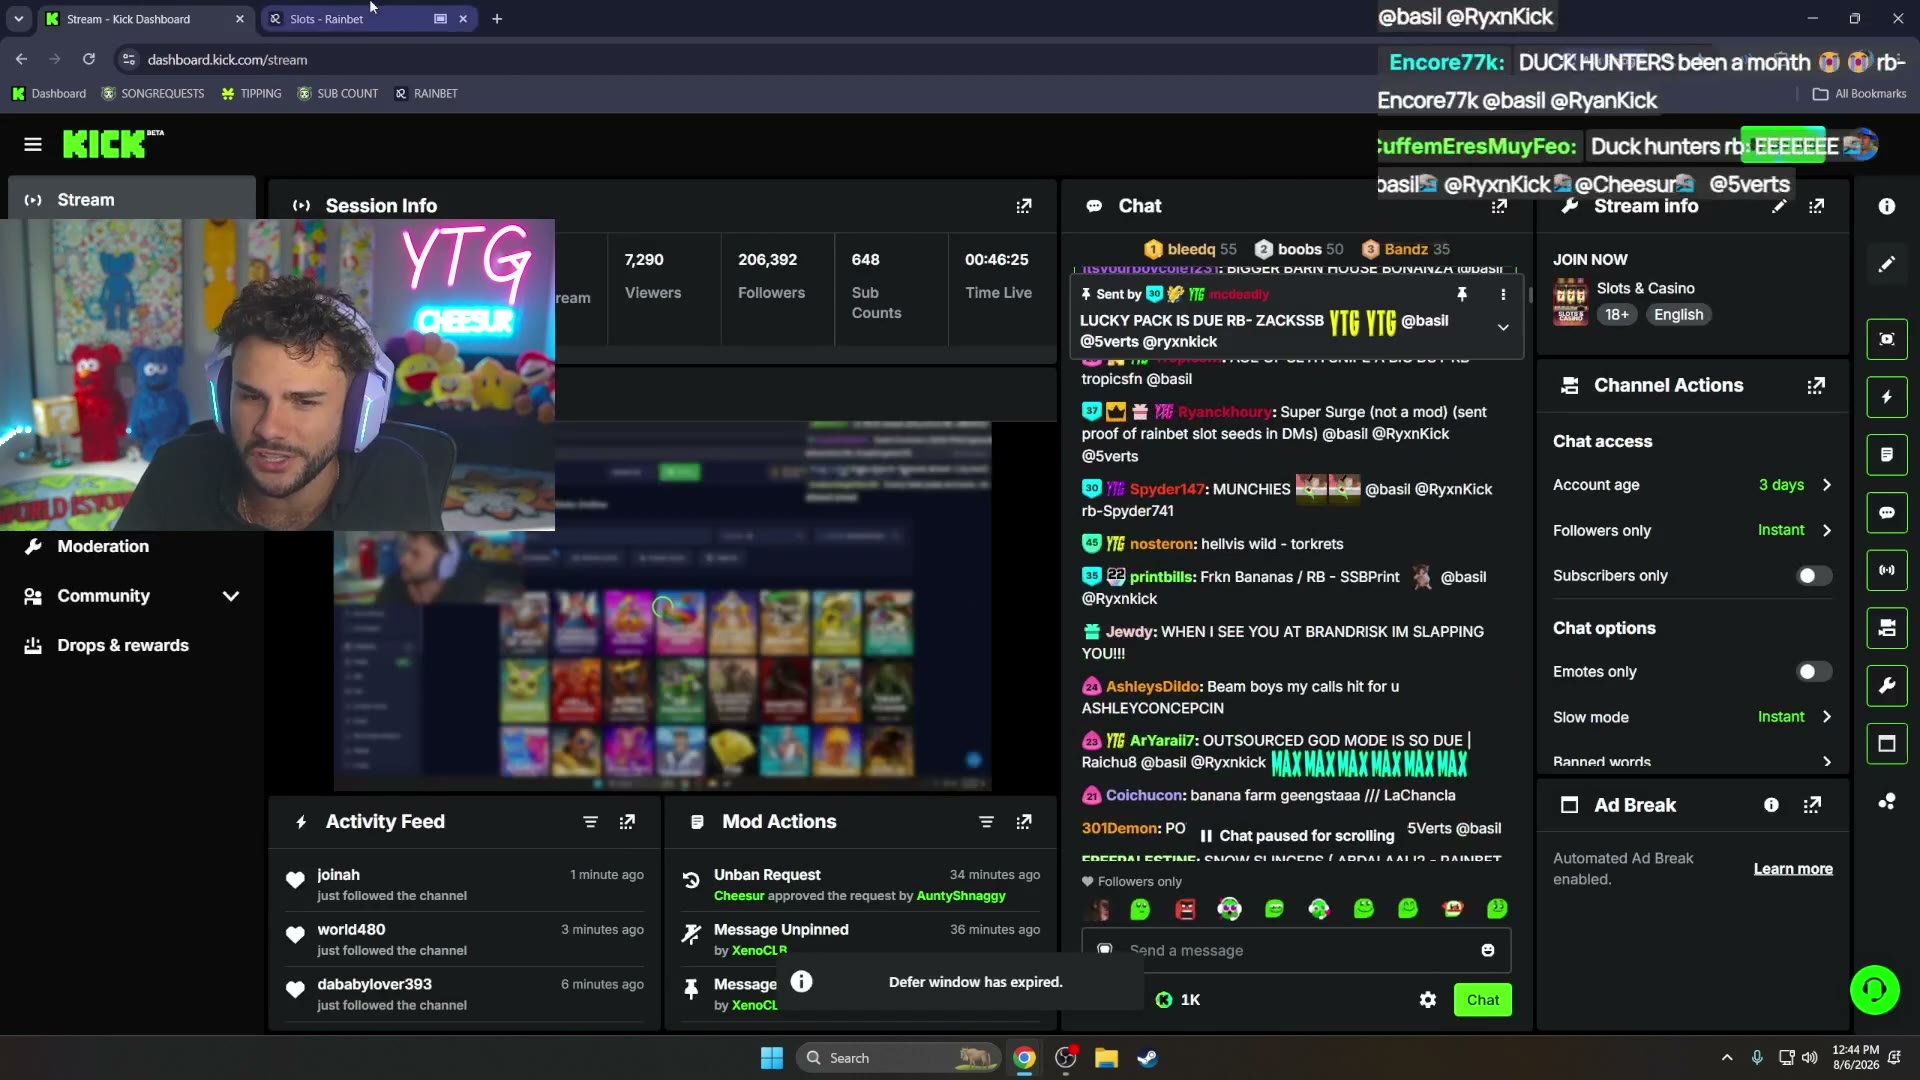Click the pencil icon in right toolbar
1920x1080 pixels.
[1887, 264]
